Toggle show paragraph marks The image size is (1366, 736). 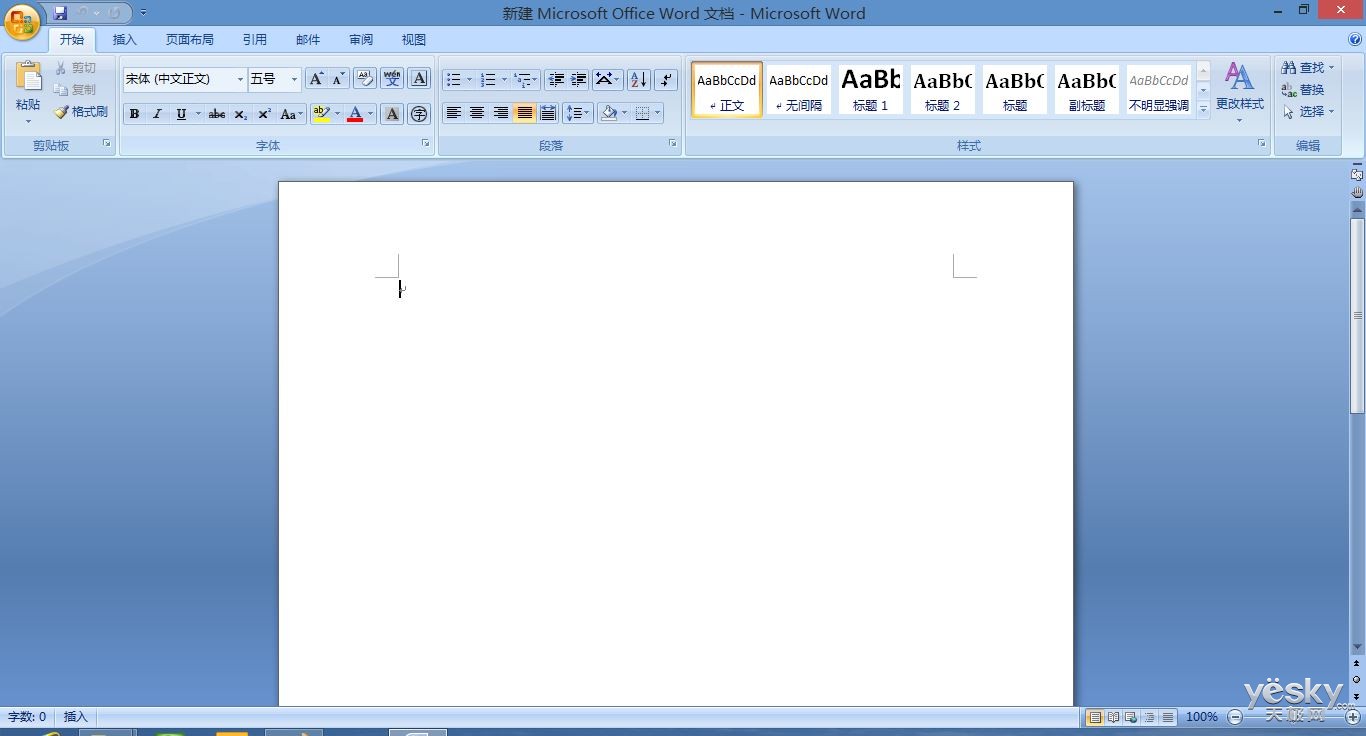click(666, 79)
